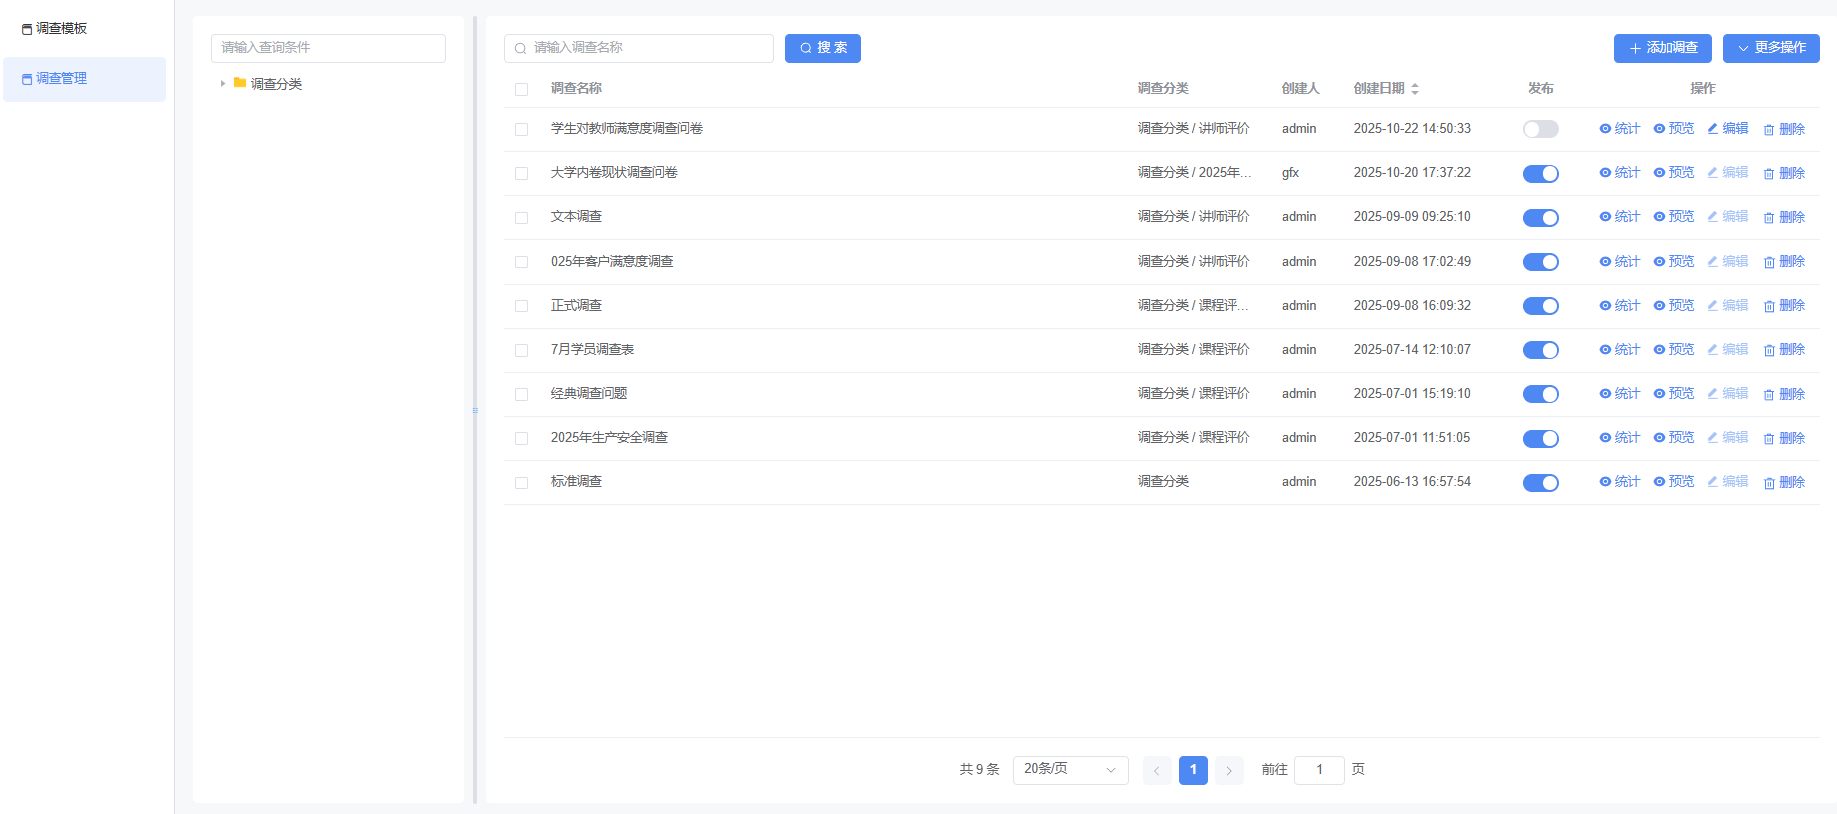The height and width of the screenshot is (814, 1837).
Task: Open statistics for 正式调查
Action: pos(1619,306)
